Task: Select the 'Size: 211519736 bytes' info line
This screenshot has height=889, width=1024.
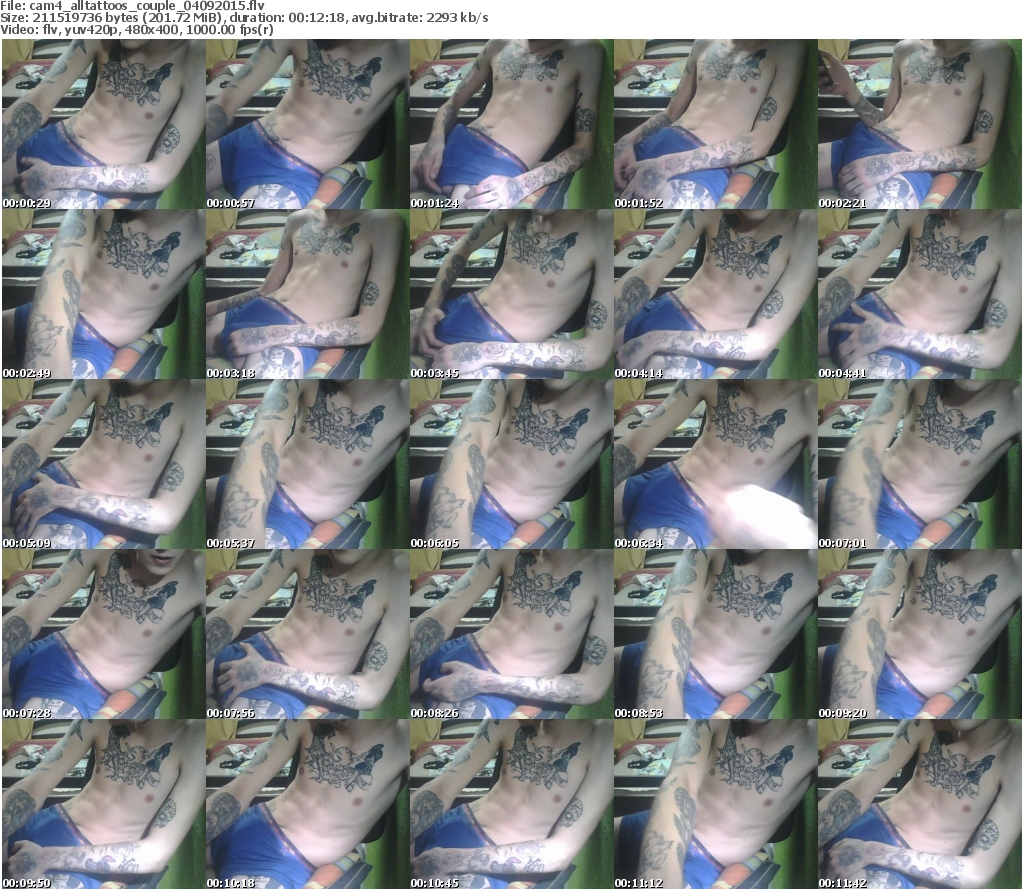Action: pyautogui.click(x=244, y=18)
